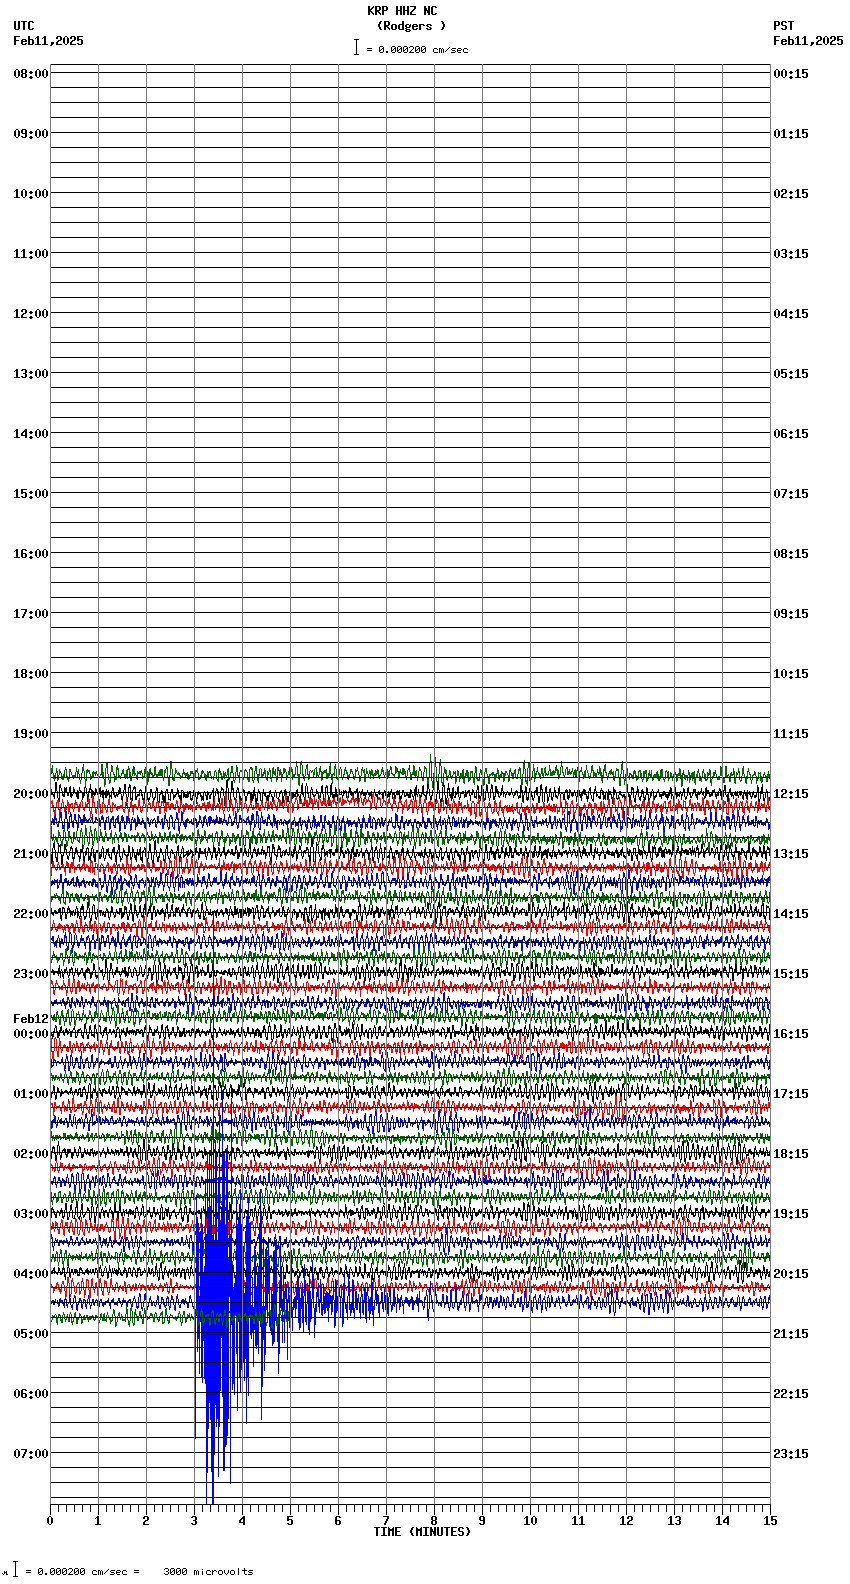Click the 12 minute tick label
This screenshot has width=850, height=1584.
(x=626, y=1521)
